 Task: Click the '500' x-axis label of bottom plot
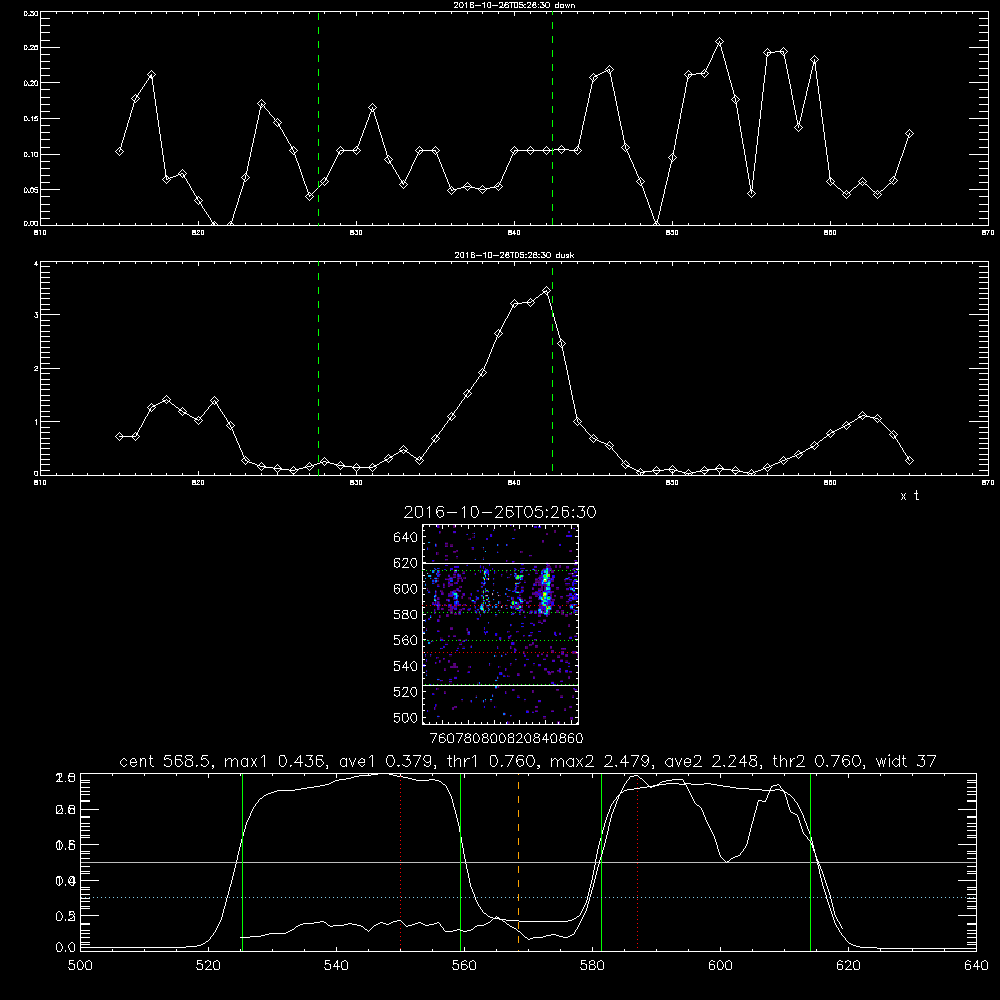click(80, 966)
